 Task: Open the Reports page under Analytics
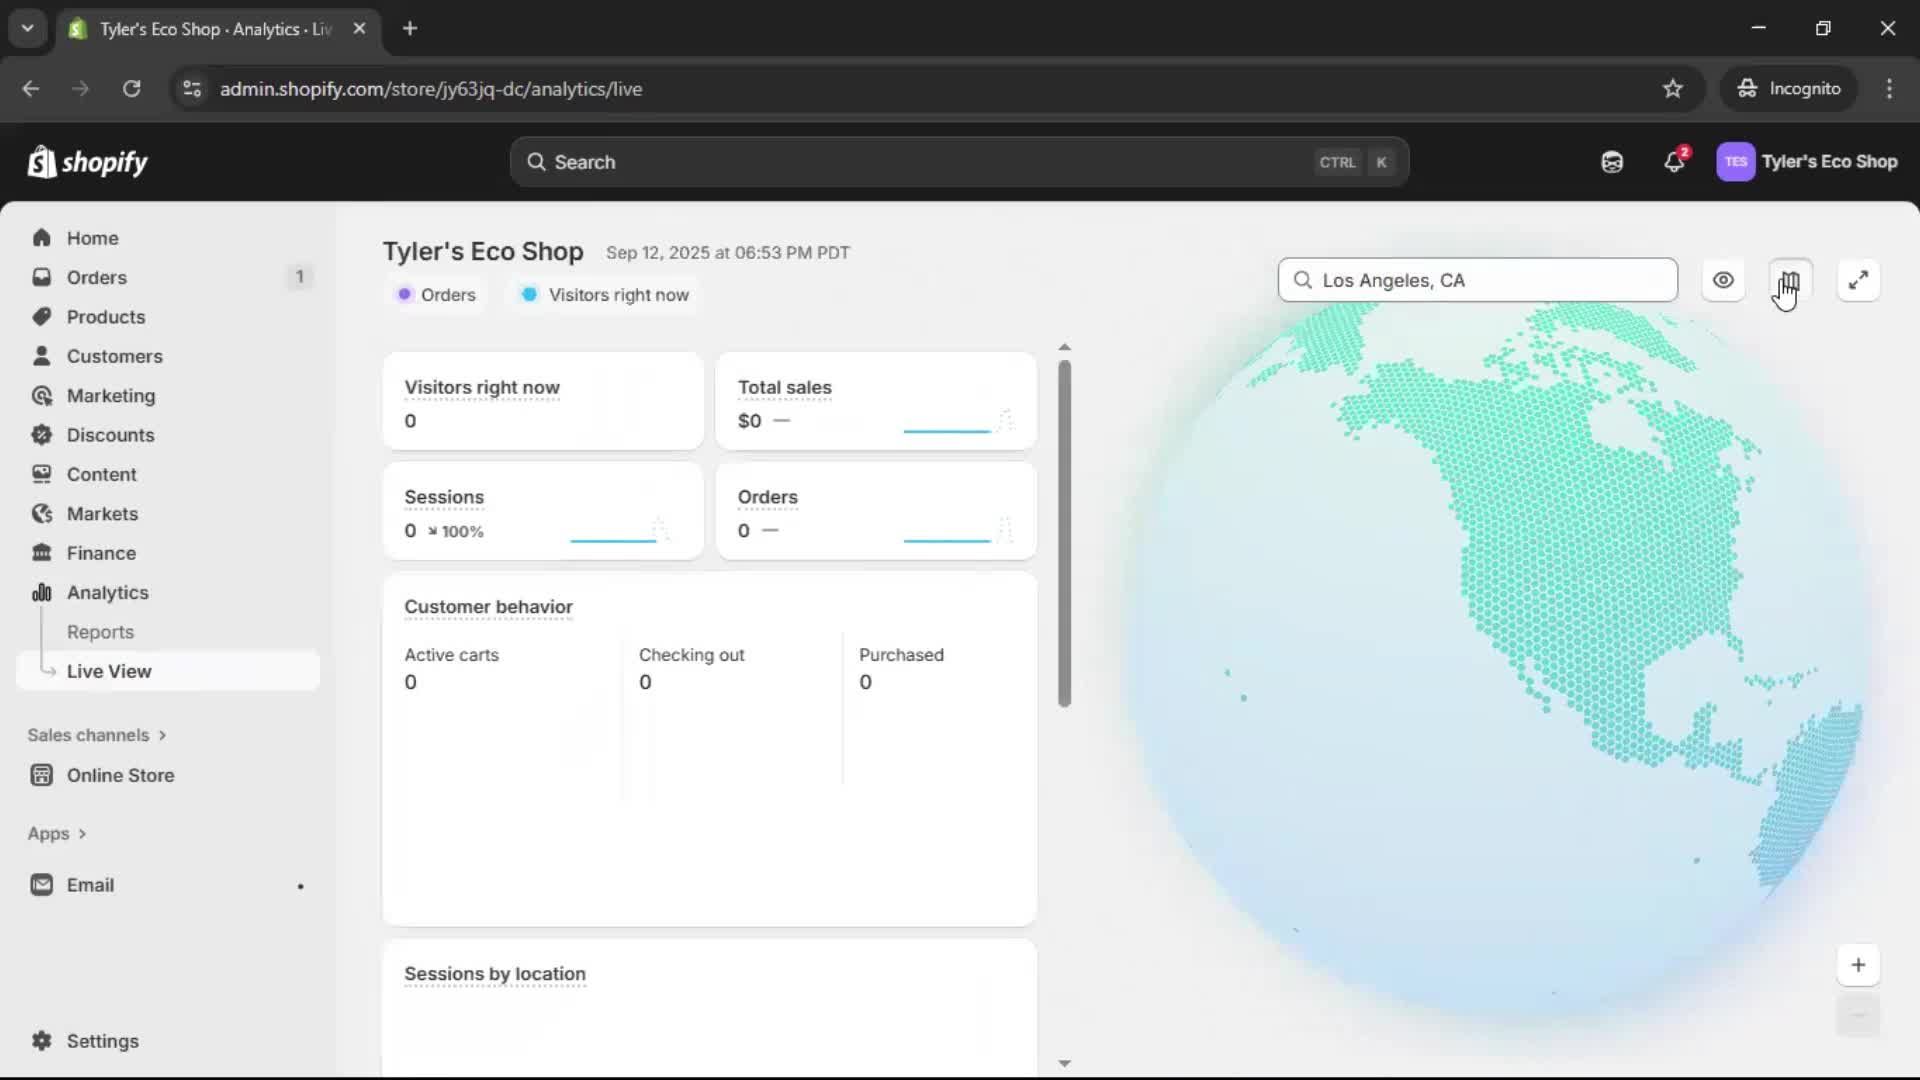pyautogui.click(x=101, y=632)
